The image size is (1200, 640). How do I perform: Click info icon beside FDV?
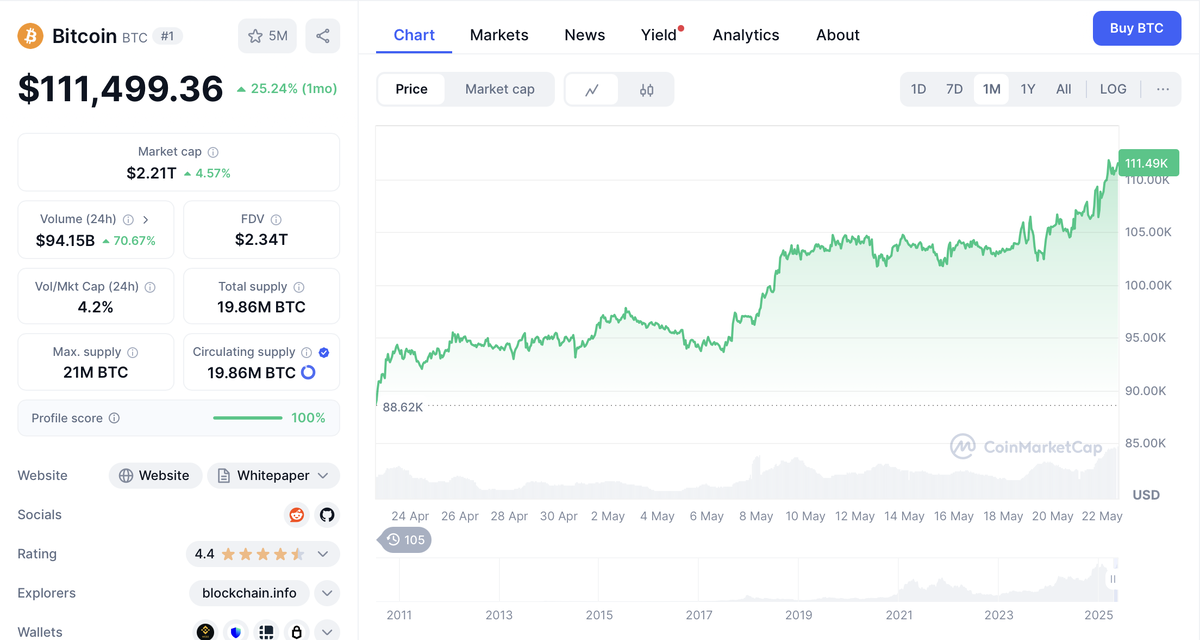coord(276,219)
